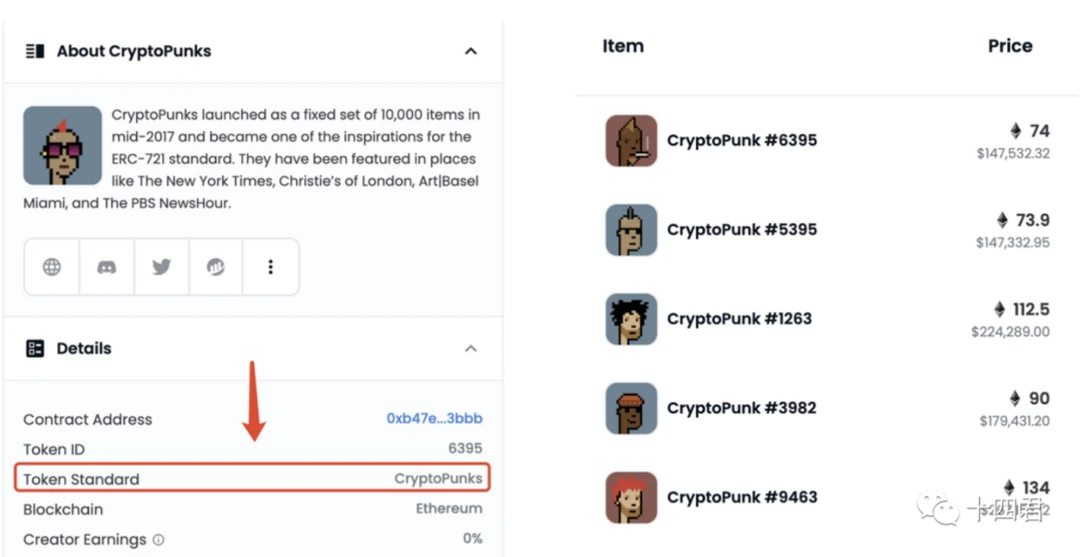Click the About CryptoPunks list icon
Image resolution: width=1080 pixels, height=557 pixels.
click(x=35, y=51)
